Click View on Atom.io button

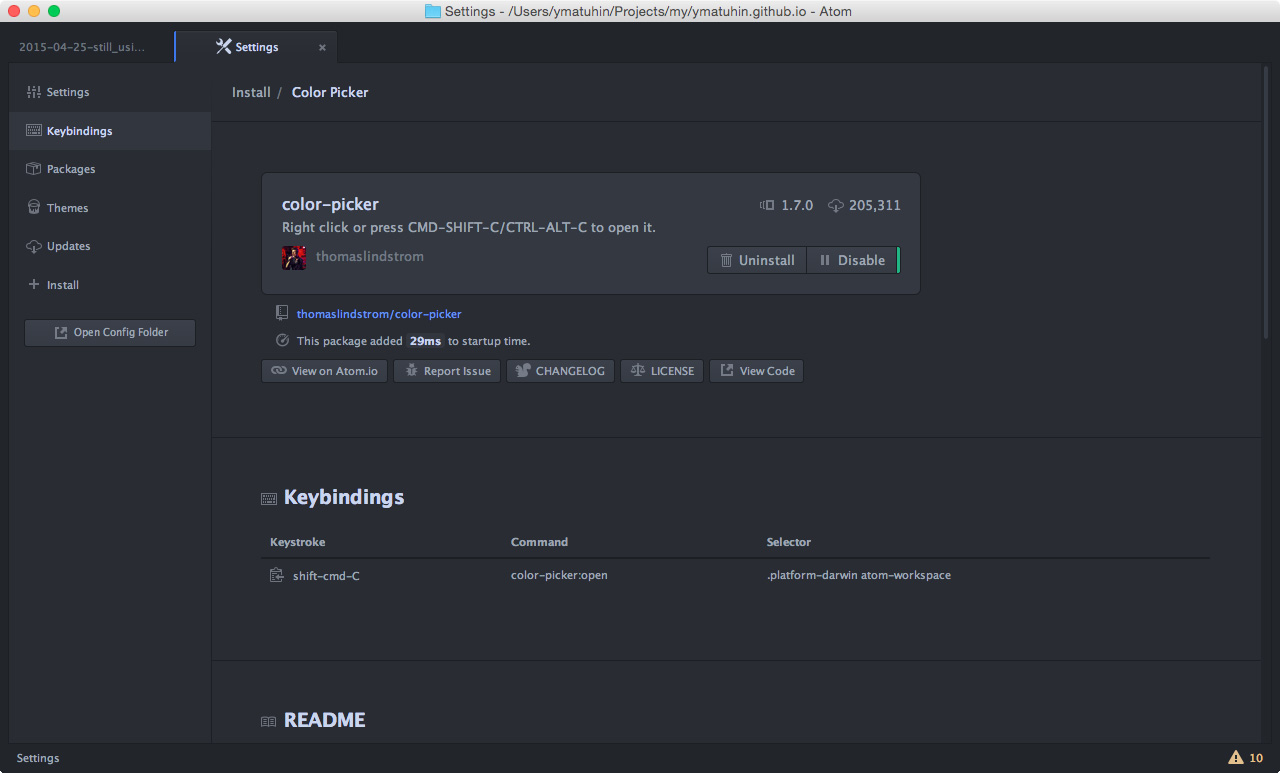[324, 371]
